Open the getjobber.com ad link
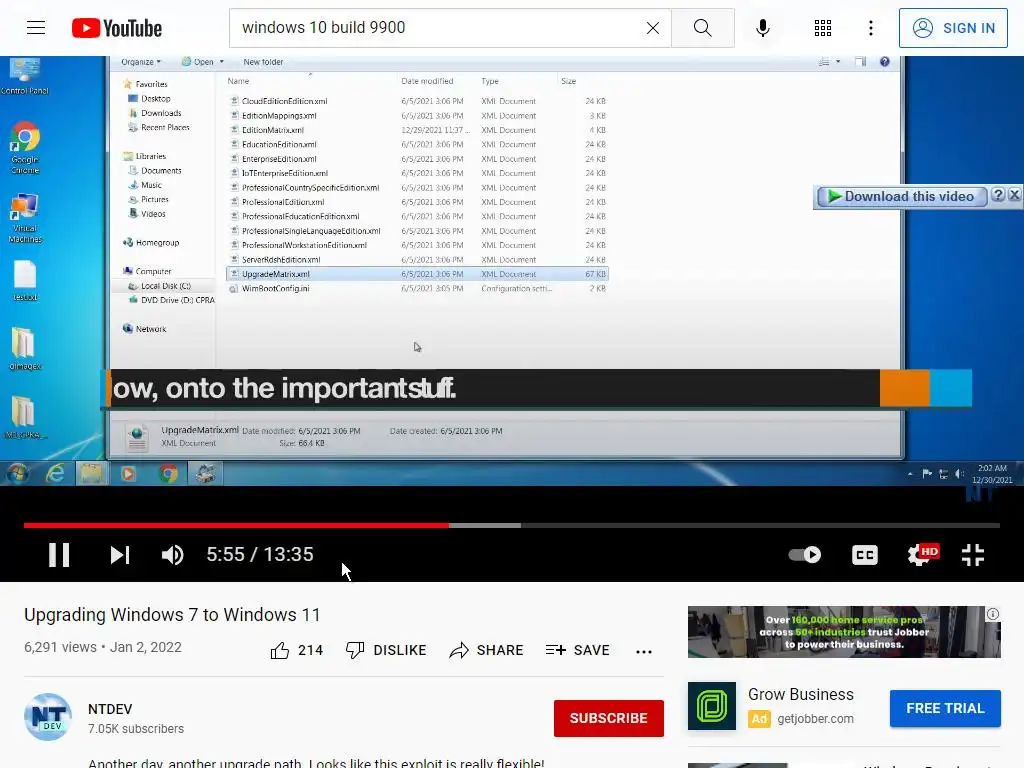This screenshot has width=1024, height=768. 815,719
